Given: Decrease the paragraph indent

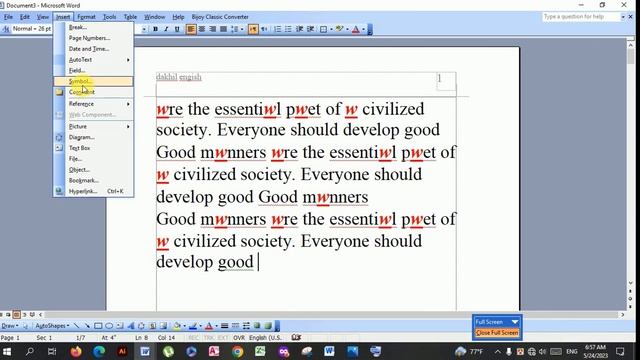Looking at the screenshot, I should tap(299, 29).
